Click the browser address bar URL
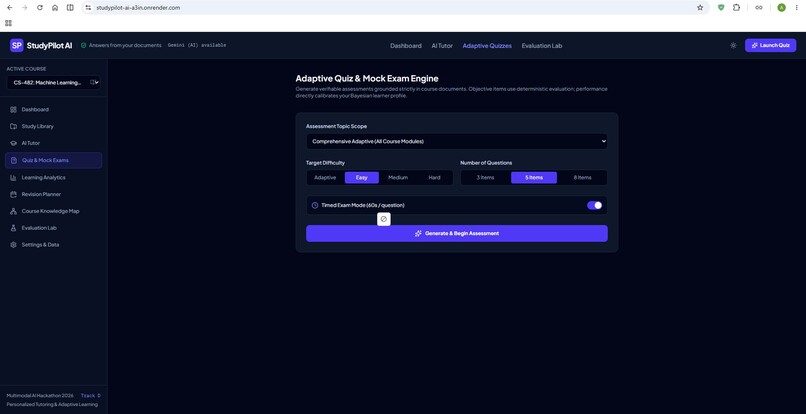This screenshot has height=414, width=806. point(138,8)
